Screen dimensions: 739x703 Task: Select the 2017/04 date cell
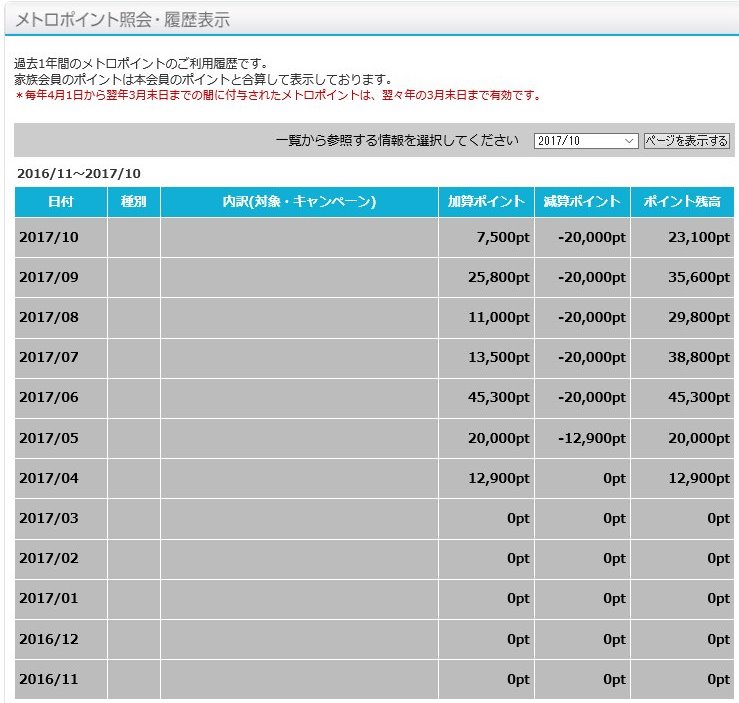61,478
